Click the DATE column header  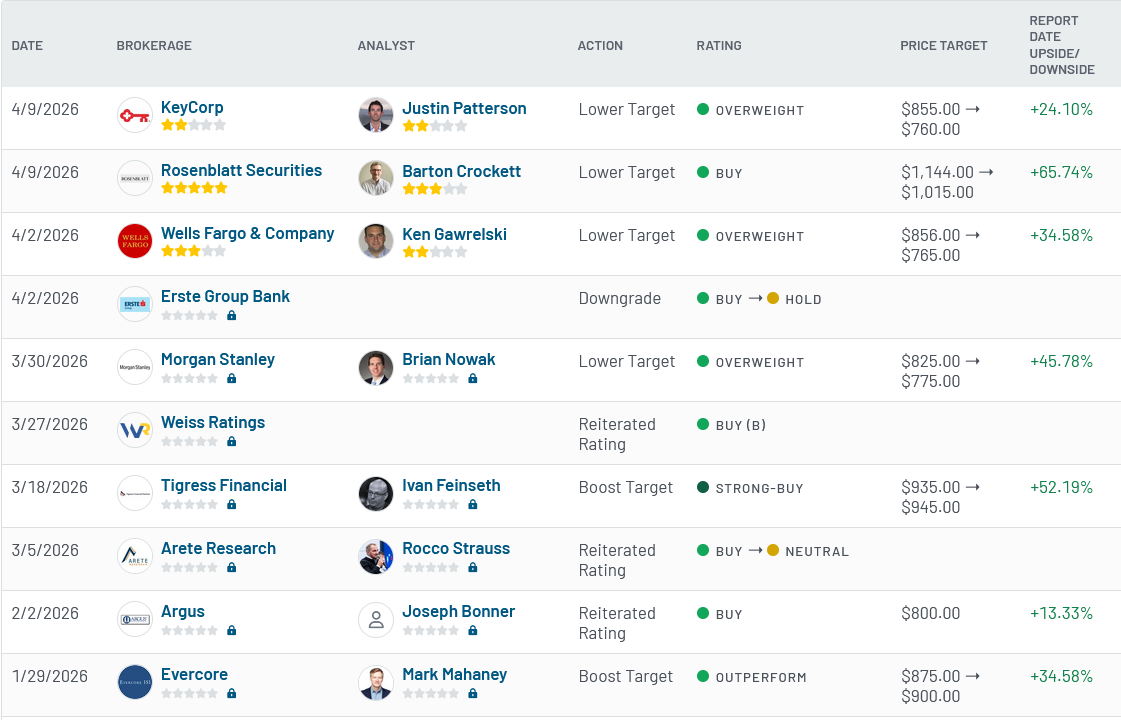click(27, 45)
